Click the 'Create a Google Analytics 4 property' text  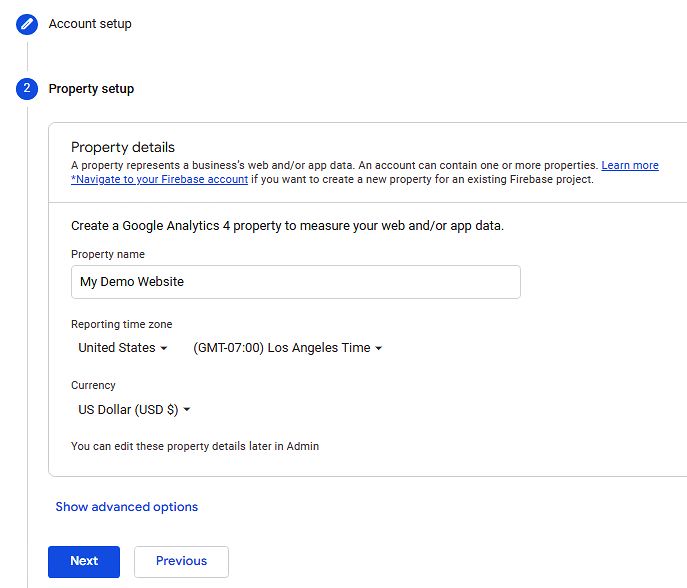click(287, 226)
